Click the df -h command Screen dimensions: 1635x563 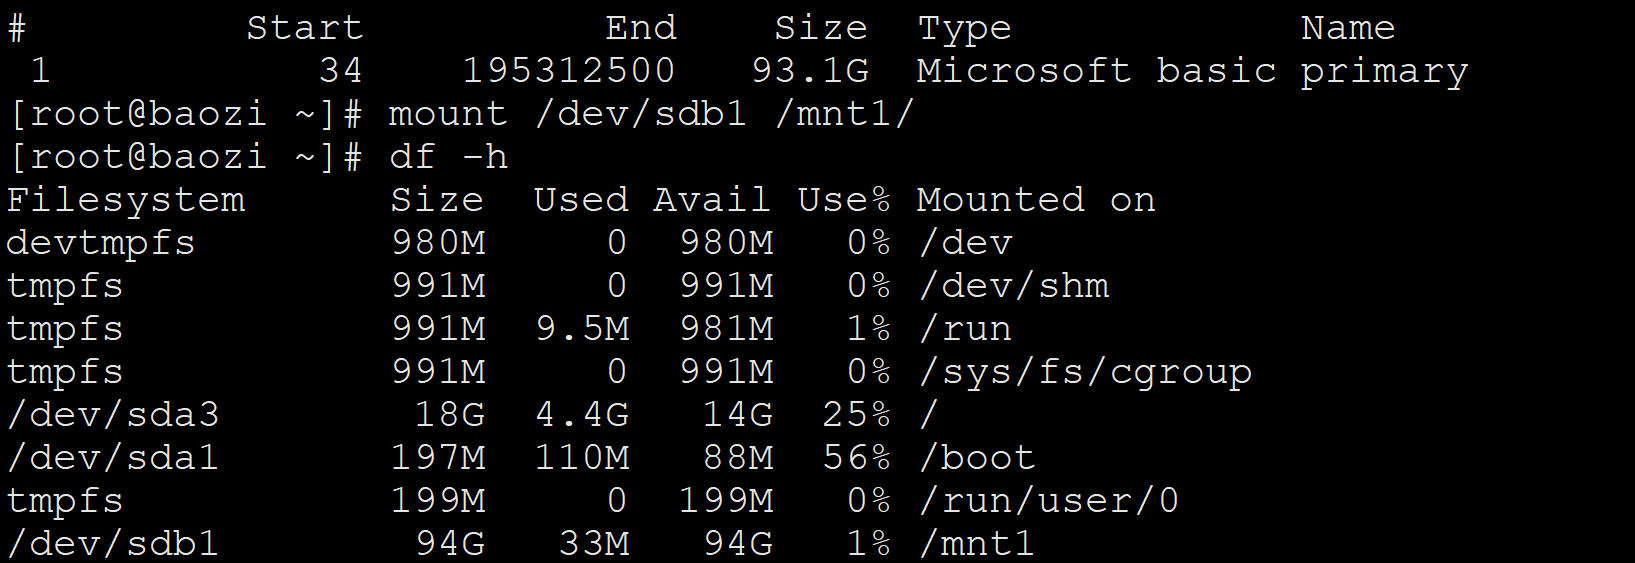coord(448,157)
